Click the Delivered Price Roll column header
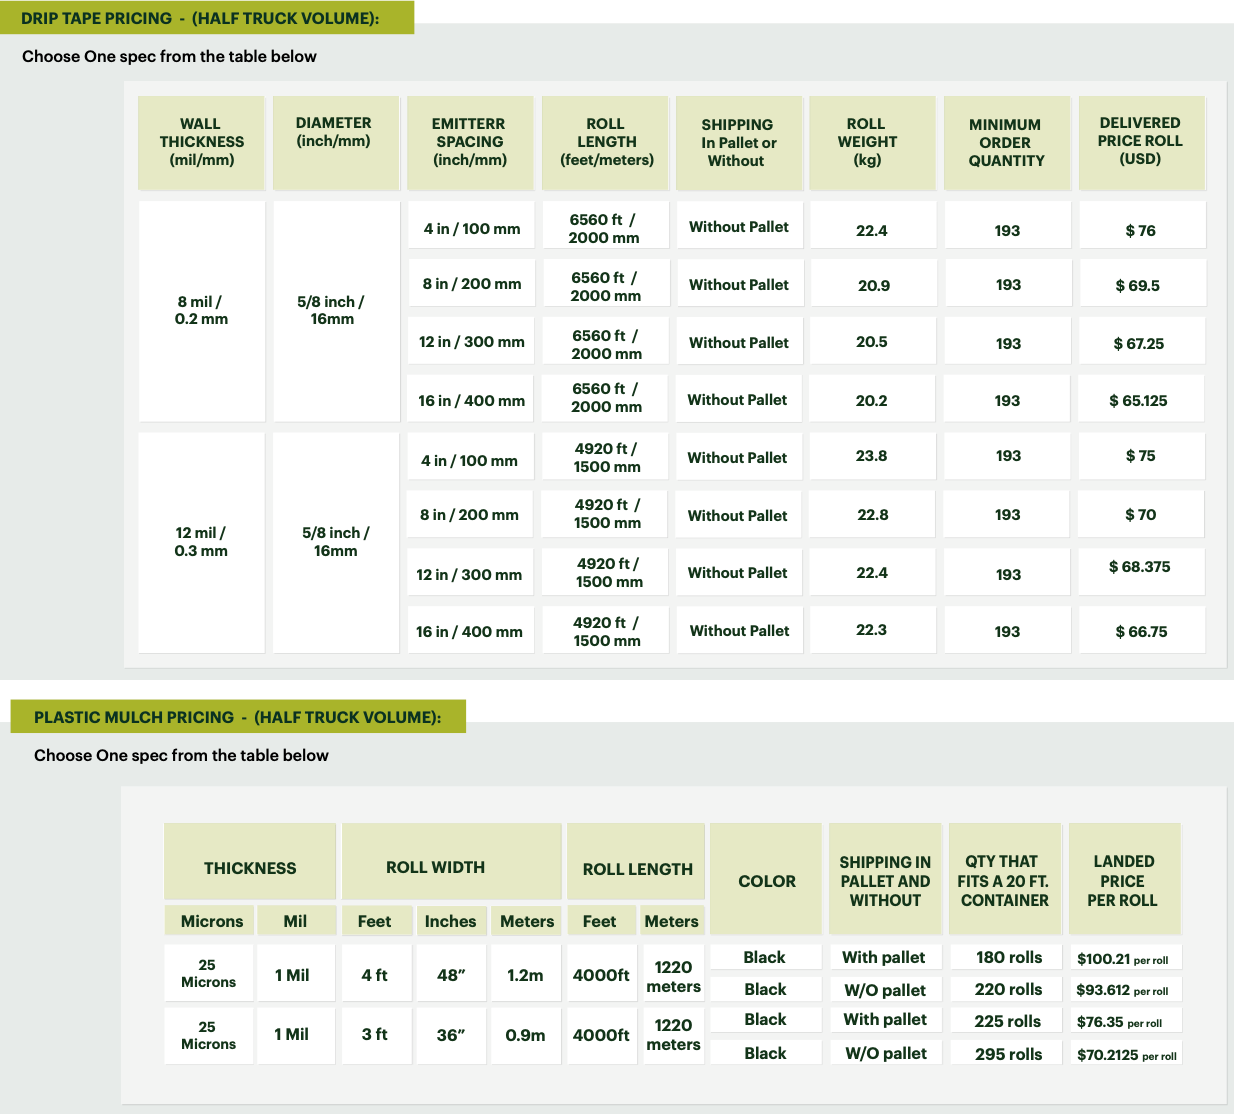Image resolution: width=1234 pixels, height=1114 pixels. pos(1140,141)
